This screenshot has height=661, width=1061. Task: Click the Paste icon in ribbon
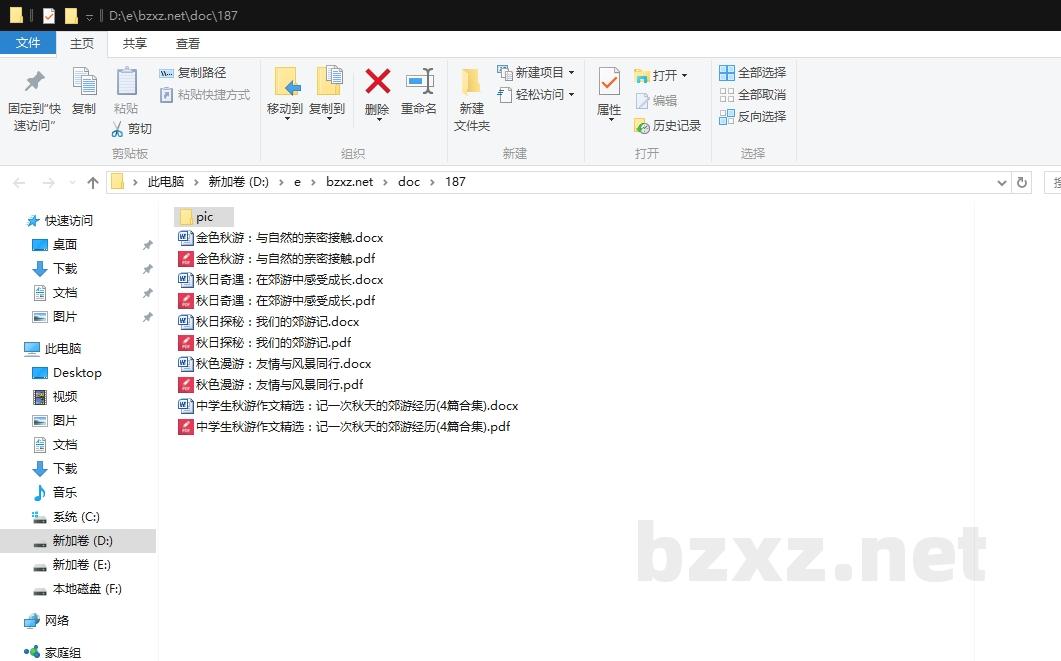point(126,82)
